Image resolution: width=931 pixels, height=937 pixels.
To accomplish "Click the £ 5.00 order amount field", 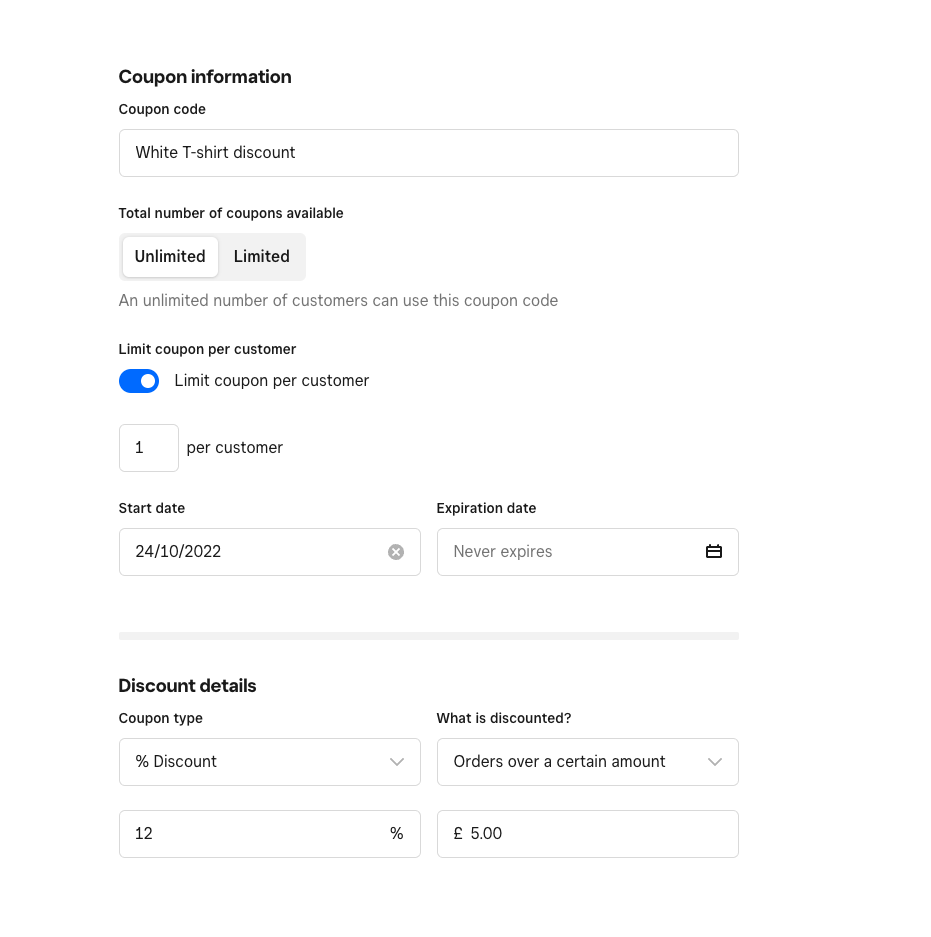I will (x=588, y=833).
